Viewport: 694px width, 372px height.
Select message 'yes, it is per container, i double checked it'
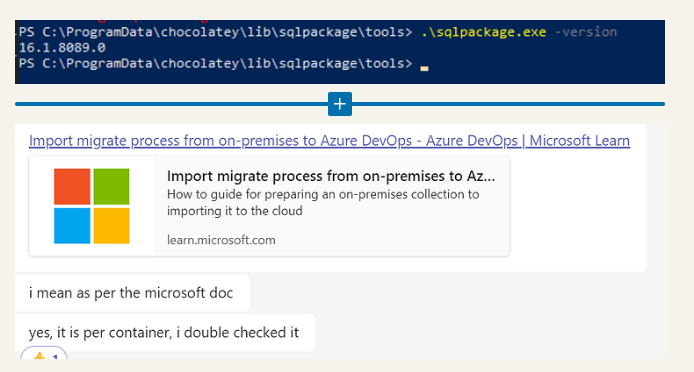[164, 333]
